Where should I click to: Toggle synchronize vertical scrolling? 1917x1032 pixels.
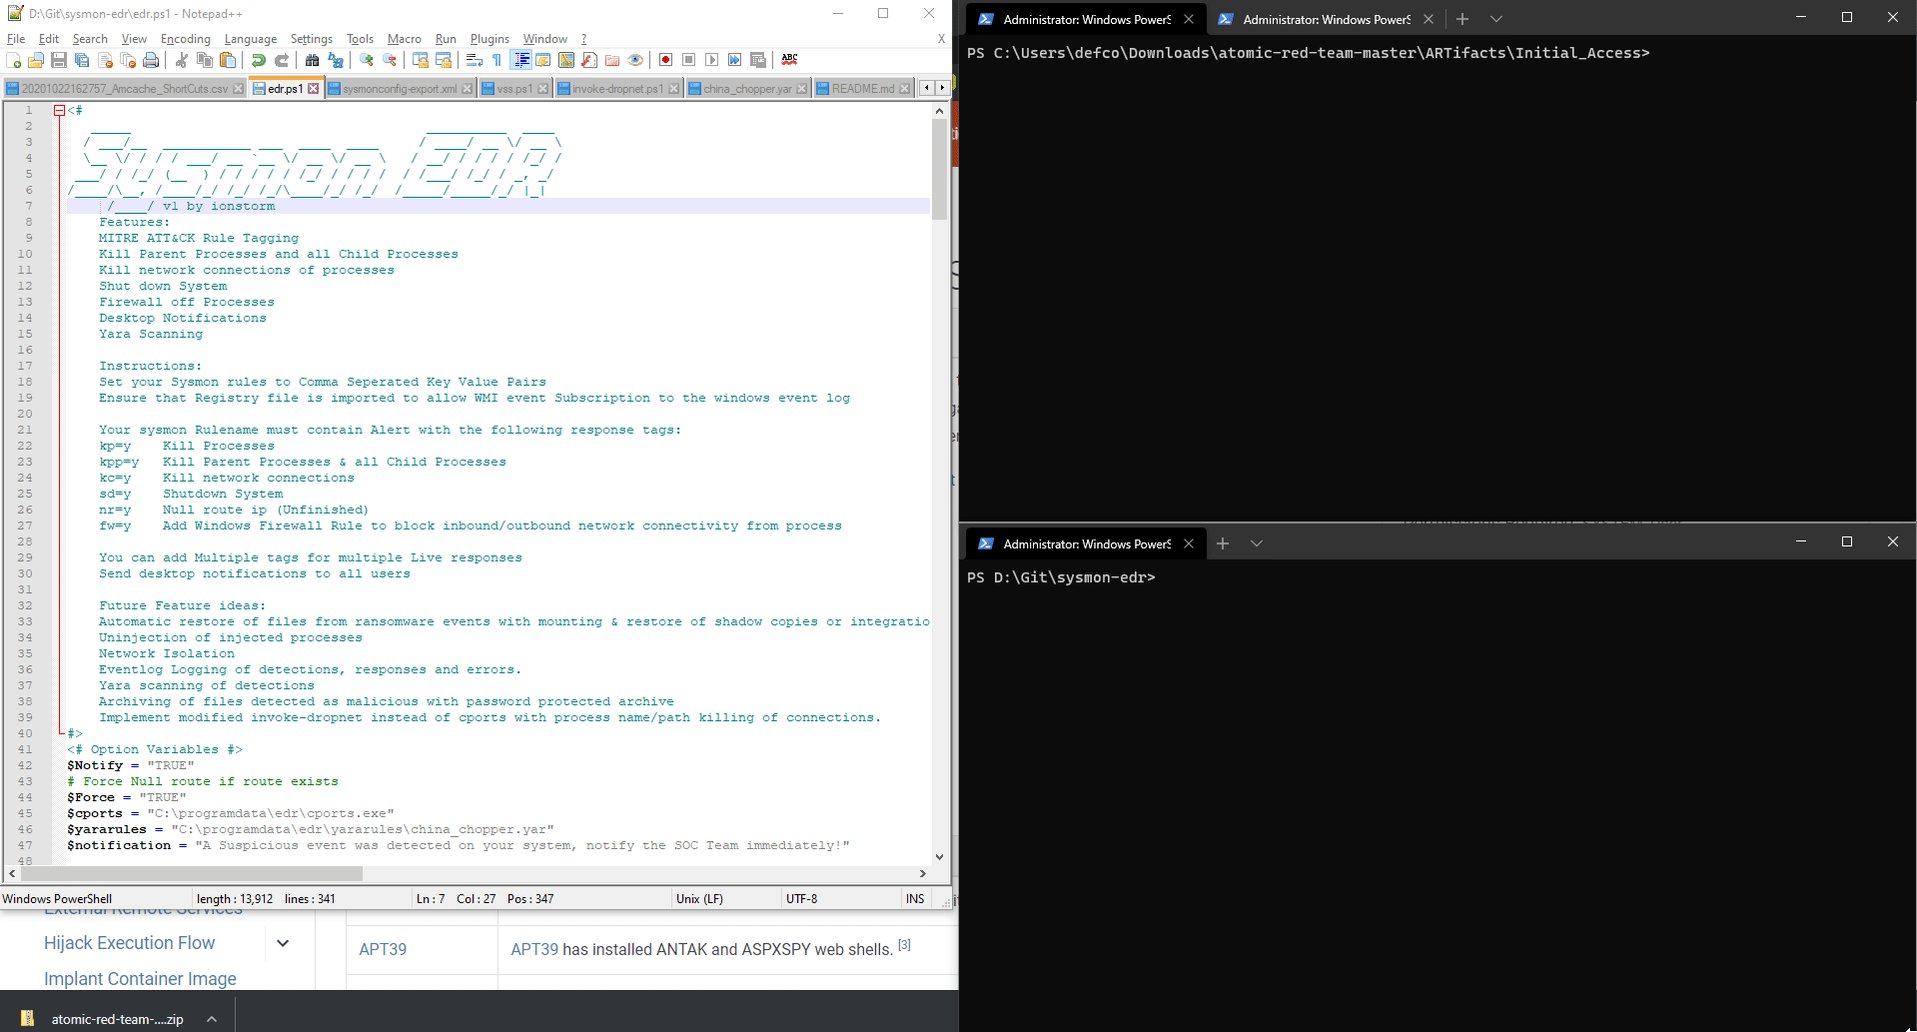[x=420, y=60]
